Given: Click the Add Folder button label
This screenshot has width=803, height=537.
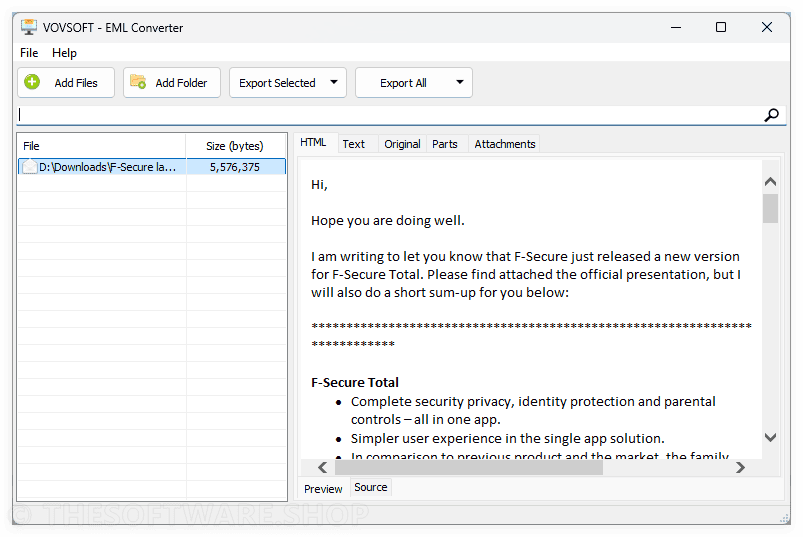Looking at the screenshot, I should coord(181,83).
